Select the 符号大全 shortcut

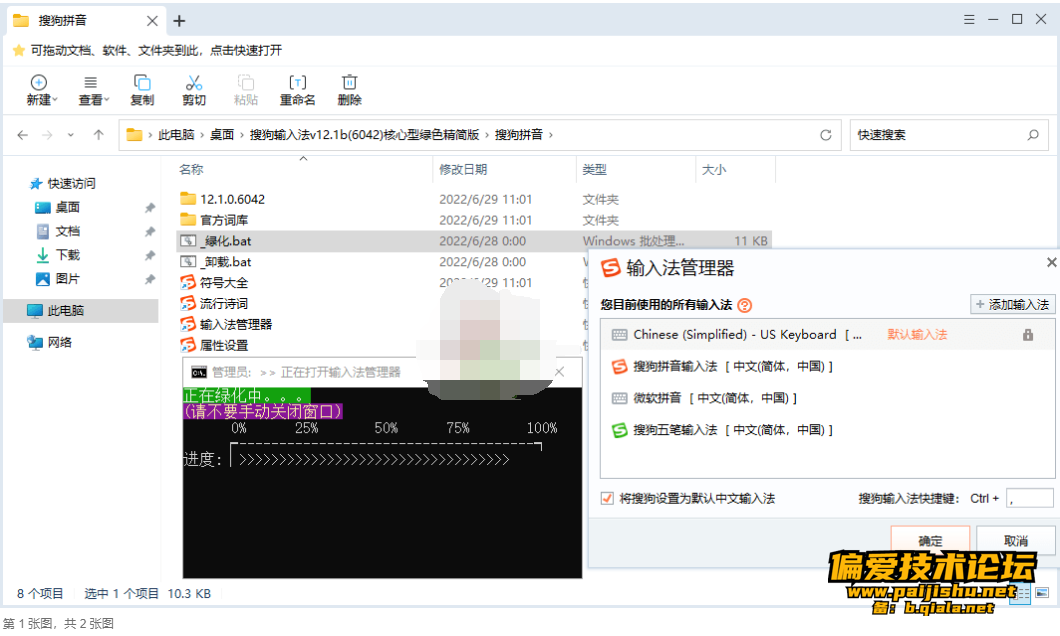click(x=214, y=283)
